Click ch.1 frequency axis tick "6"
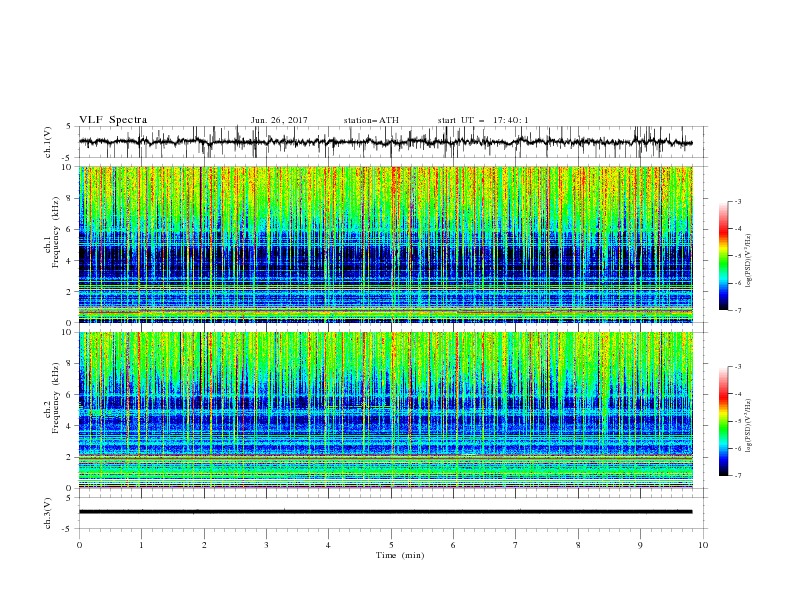 point(71,230)
